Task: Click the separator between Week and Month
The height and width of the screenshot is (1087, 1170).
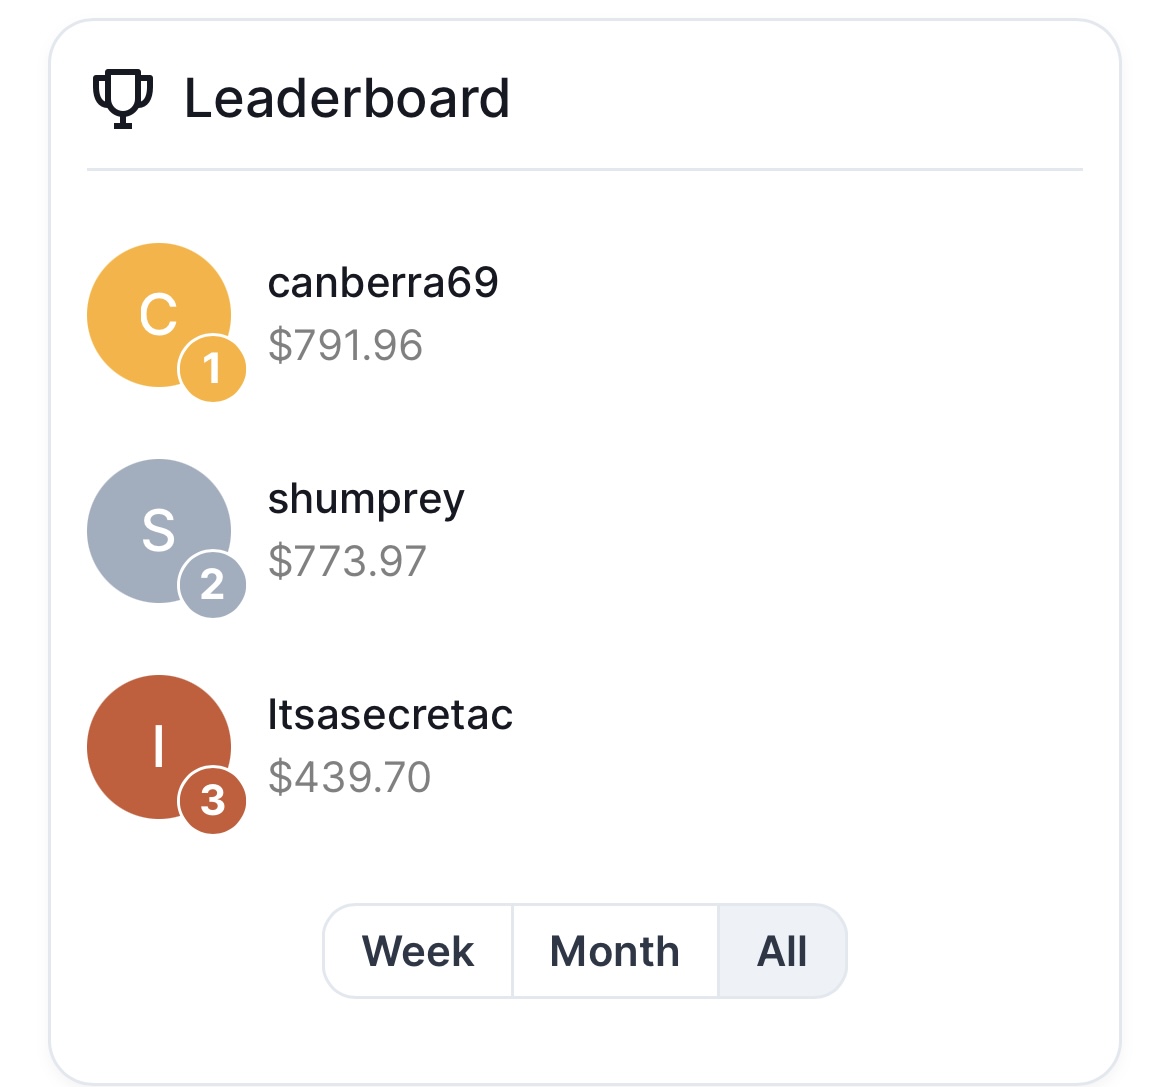Action: 512,951
